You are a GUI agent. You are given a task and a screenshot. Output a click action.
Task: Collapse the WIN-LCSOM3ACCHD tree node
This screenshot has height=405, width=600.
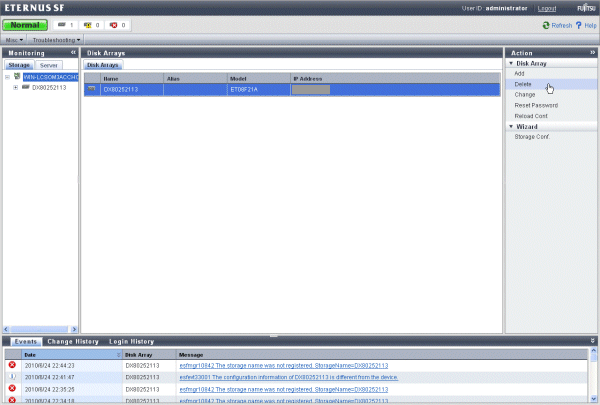pos(7,77)
